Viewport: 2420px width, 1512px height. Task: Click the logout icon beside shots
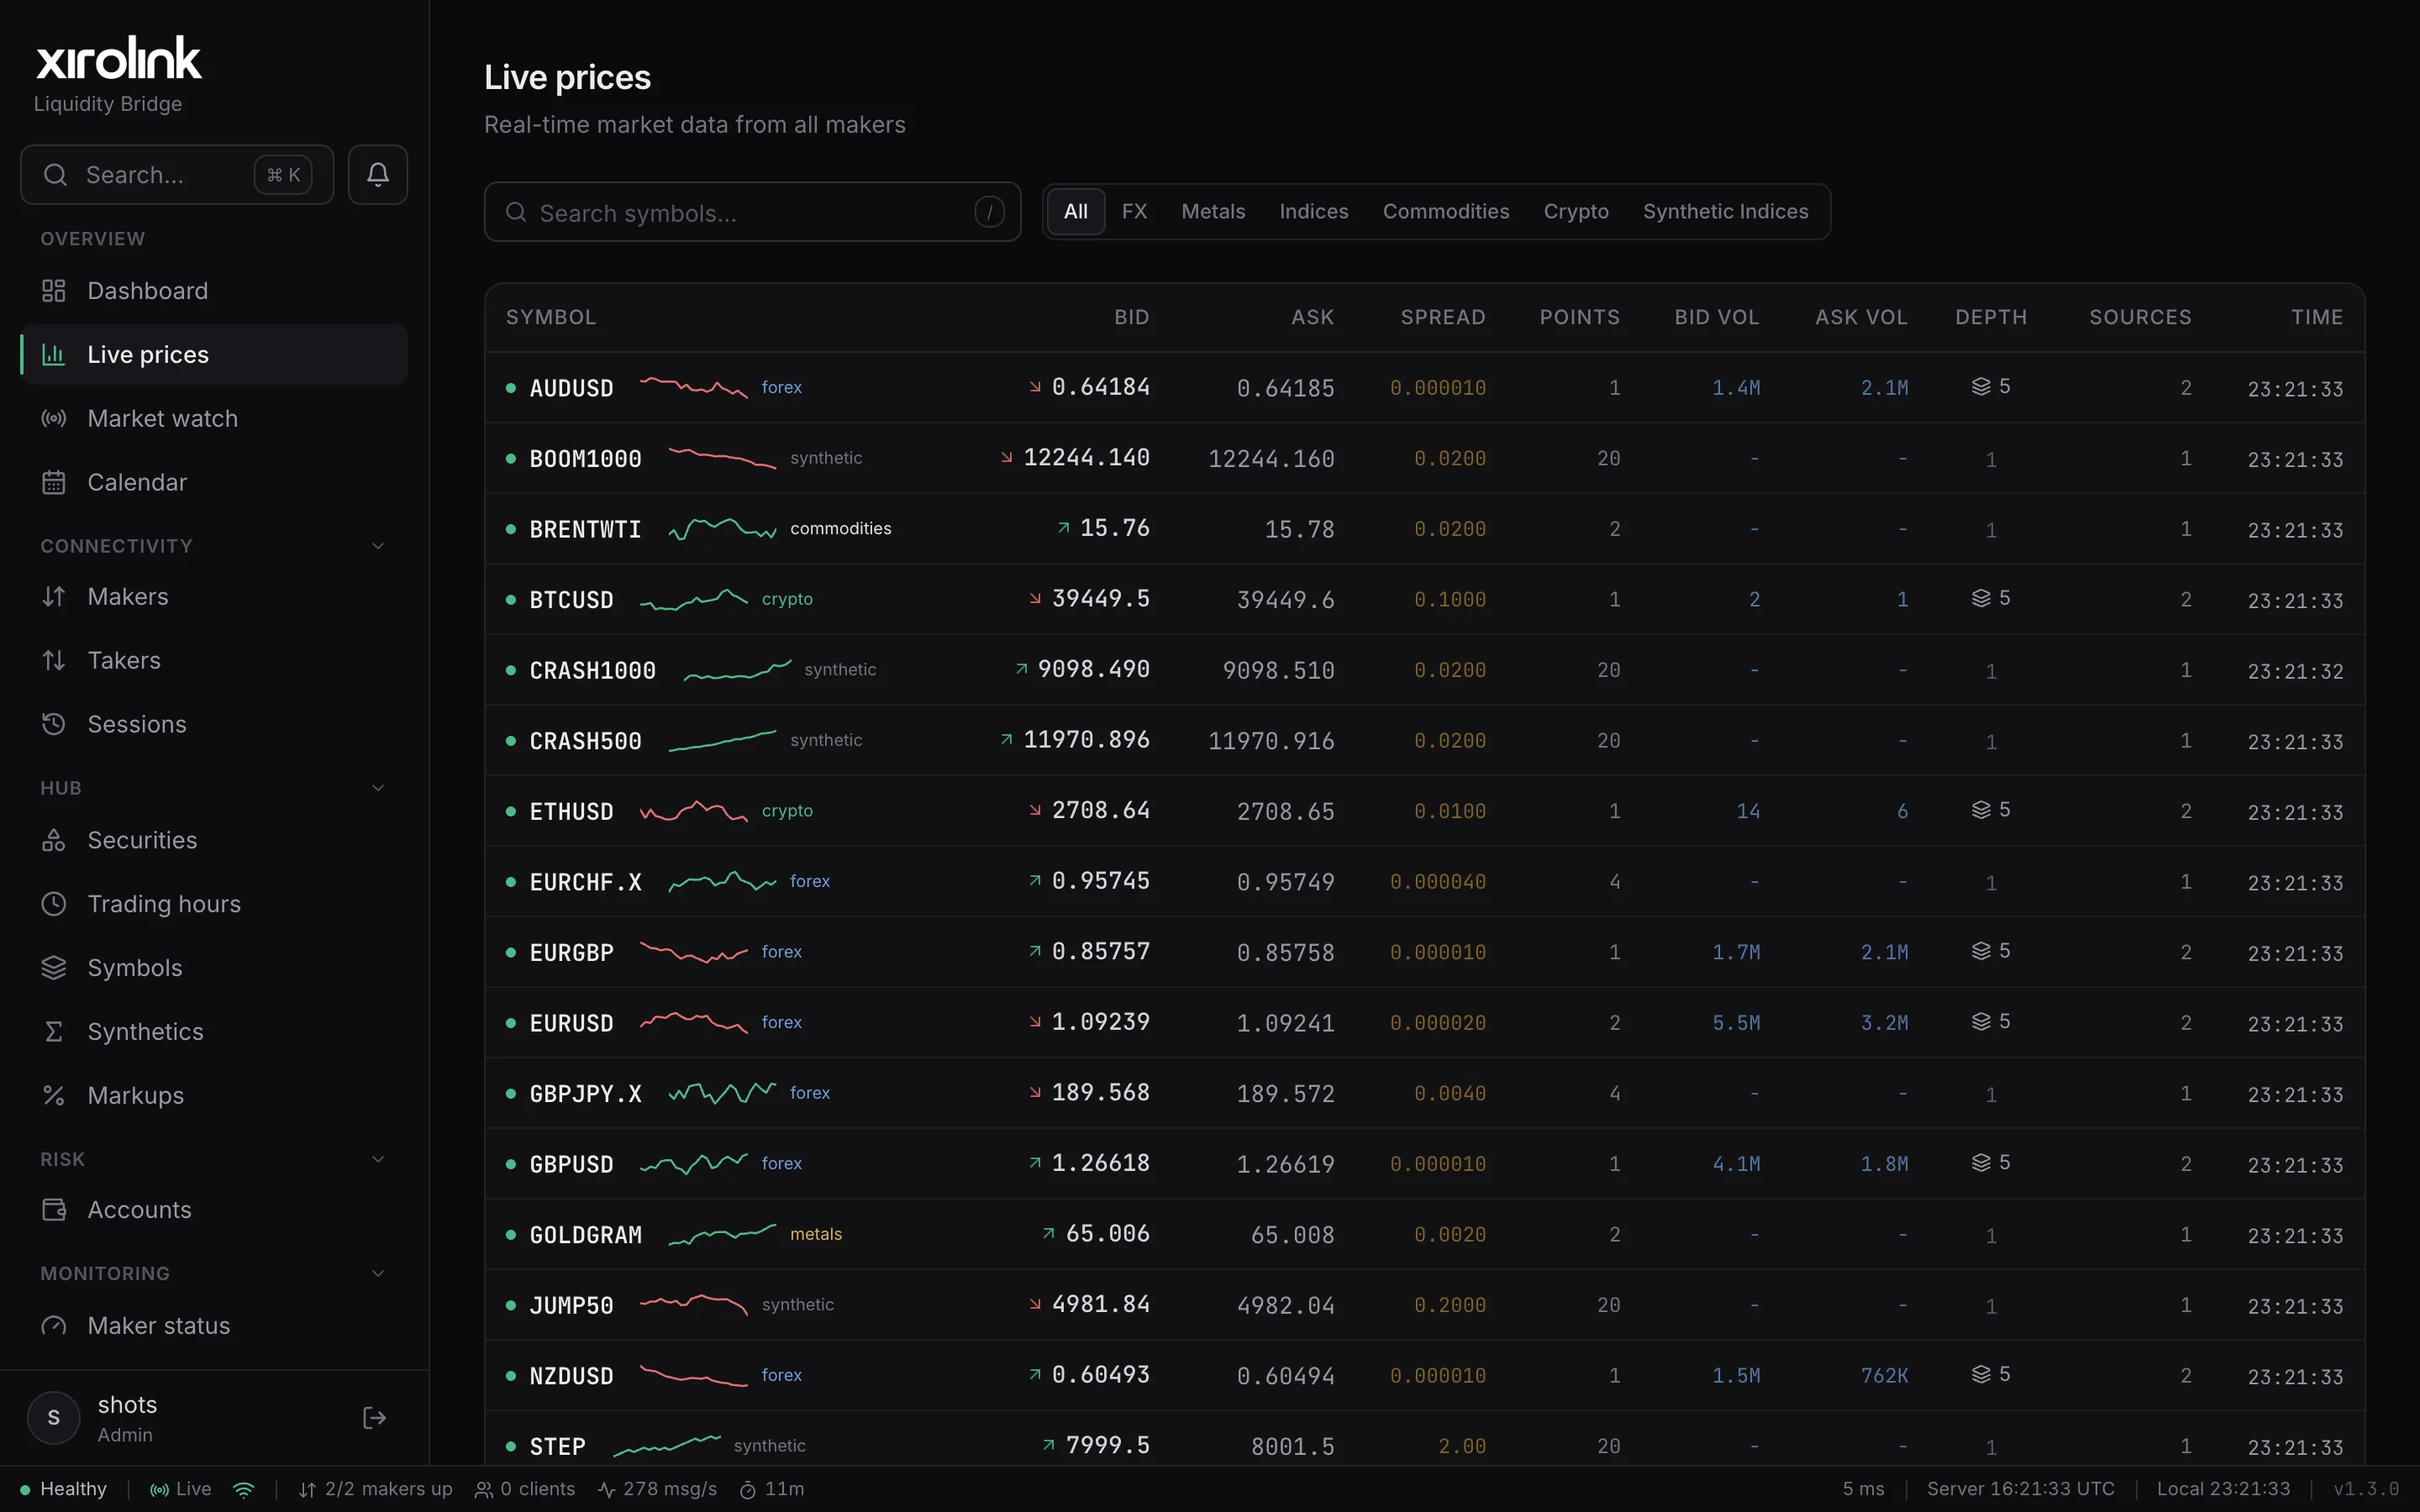[374, 1417]
